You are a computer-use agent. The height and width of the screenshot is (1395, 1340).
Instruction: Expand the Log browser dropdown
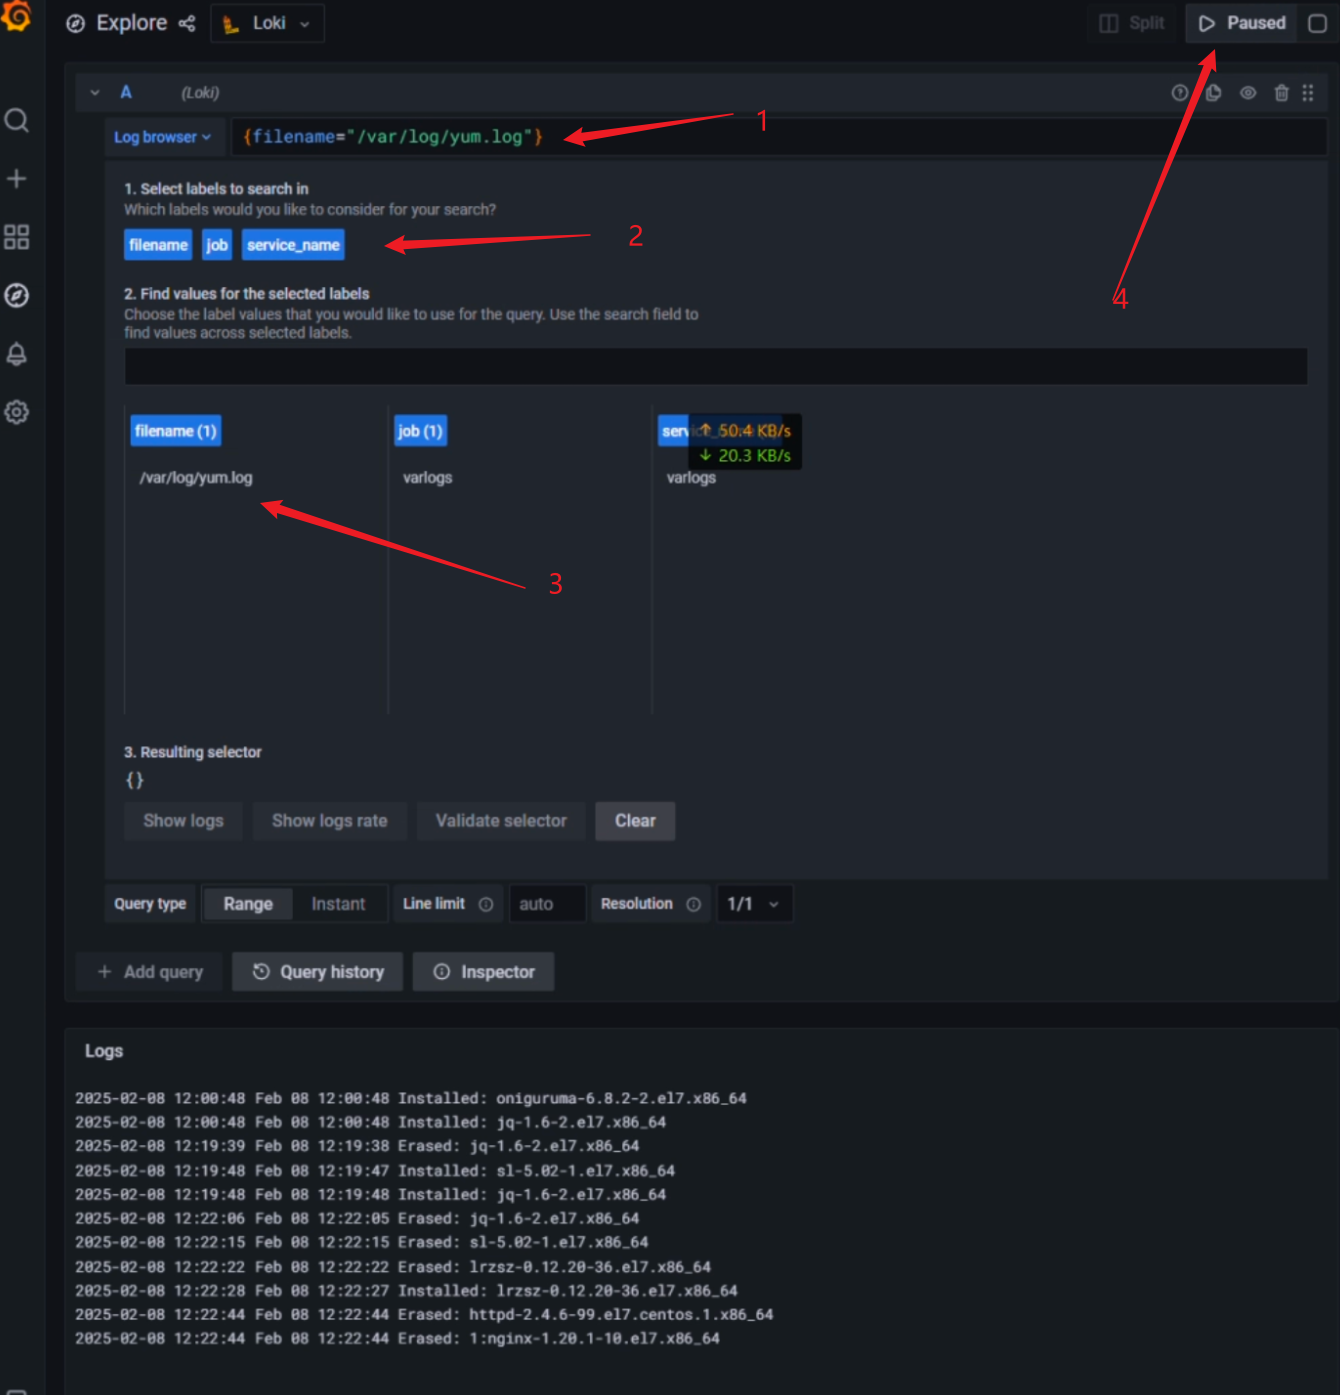(162, 137)
